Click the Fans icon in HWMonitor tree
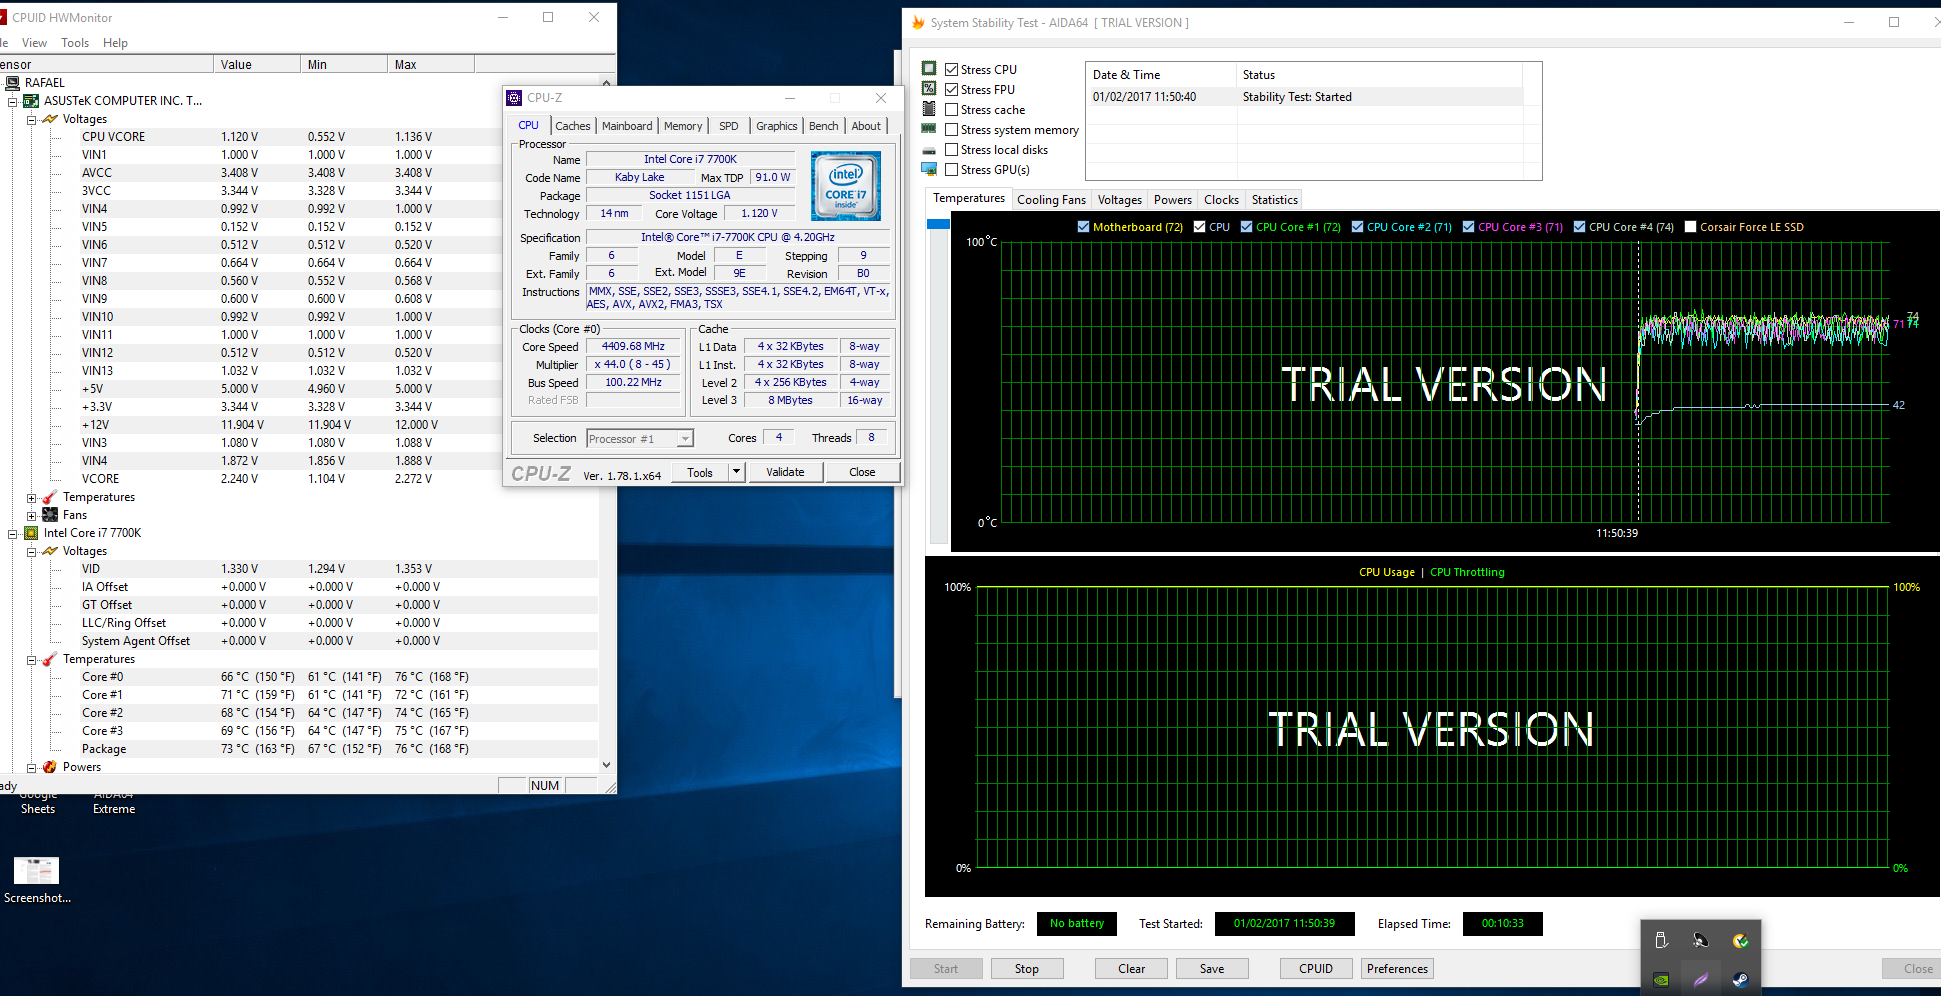The image size is (1941, 996). 50,515
